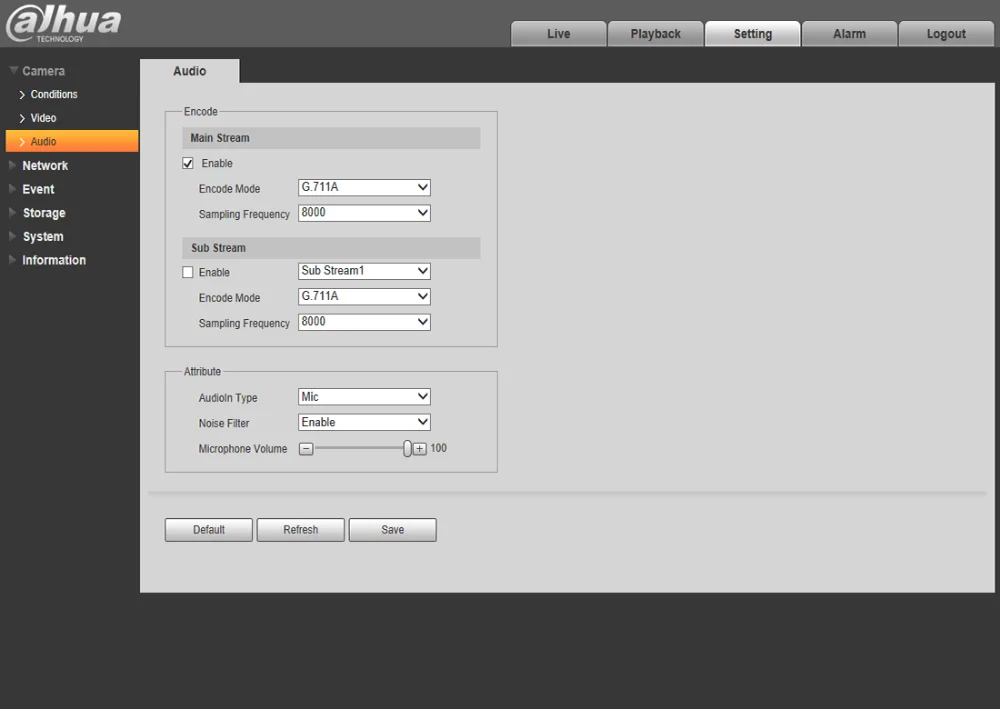This screenshot has width=1000, height=709.
Task: Click the Logout tab
Action: (946, 34)
